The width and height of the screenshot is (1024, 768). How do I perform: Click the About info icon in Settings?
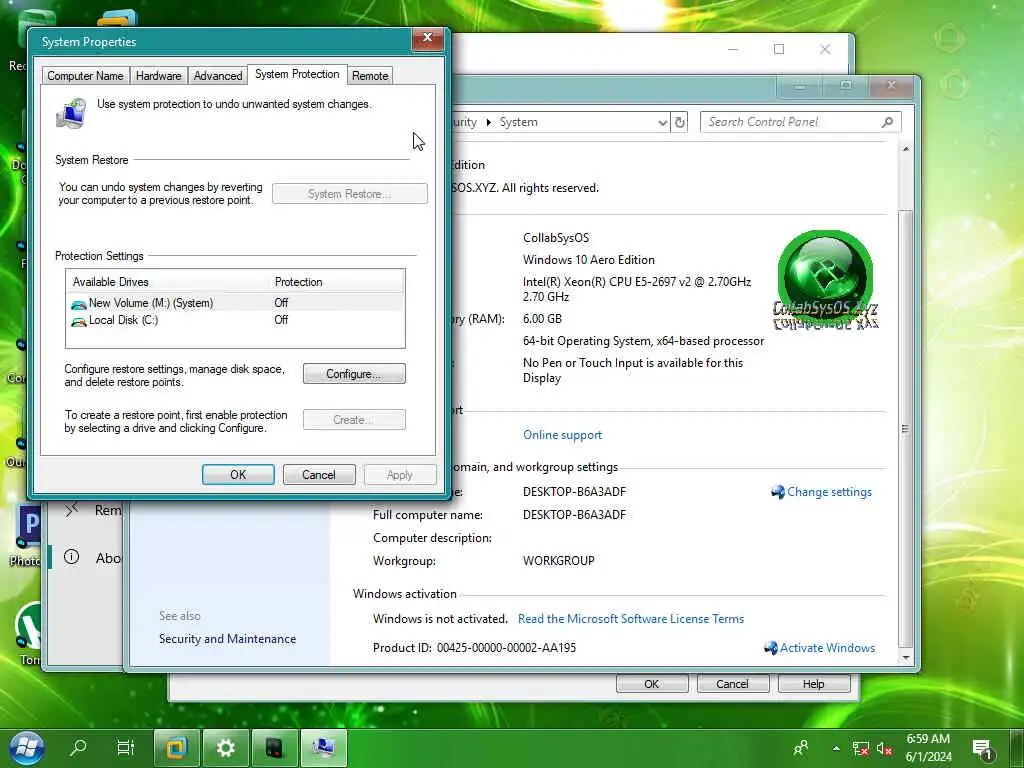71,557
